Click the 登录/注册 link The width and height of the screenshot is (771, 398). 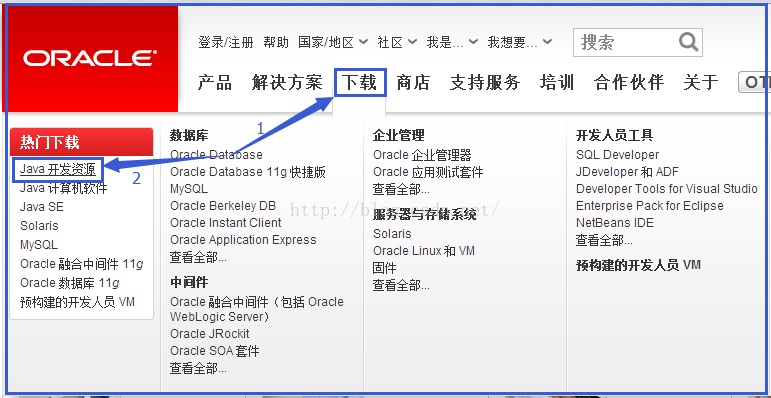click(226, 42)
